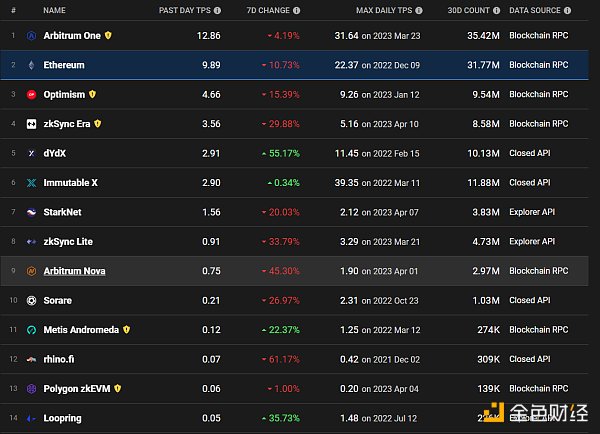Open the StarkNet project name link
This screenshot has width=600, height=434.
[x=62, y=212]
